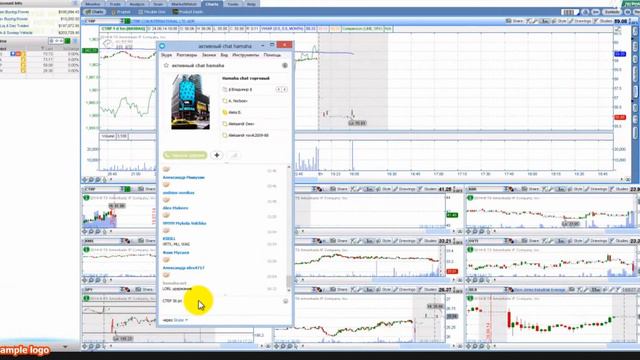Open the Разговоры menu in Skype
Image resolution: width=640 pixels, height=360 pixels.
[x=187, y=55]
